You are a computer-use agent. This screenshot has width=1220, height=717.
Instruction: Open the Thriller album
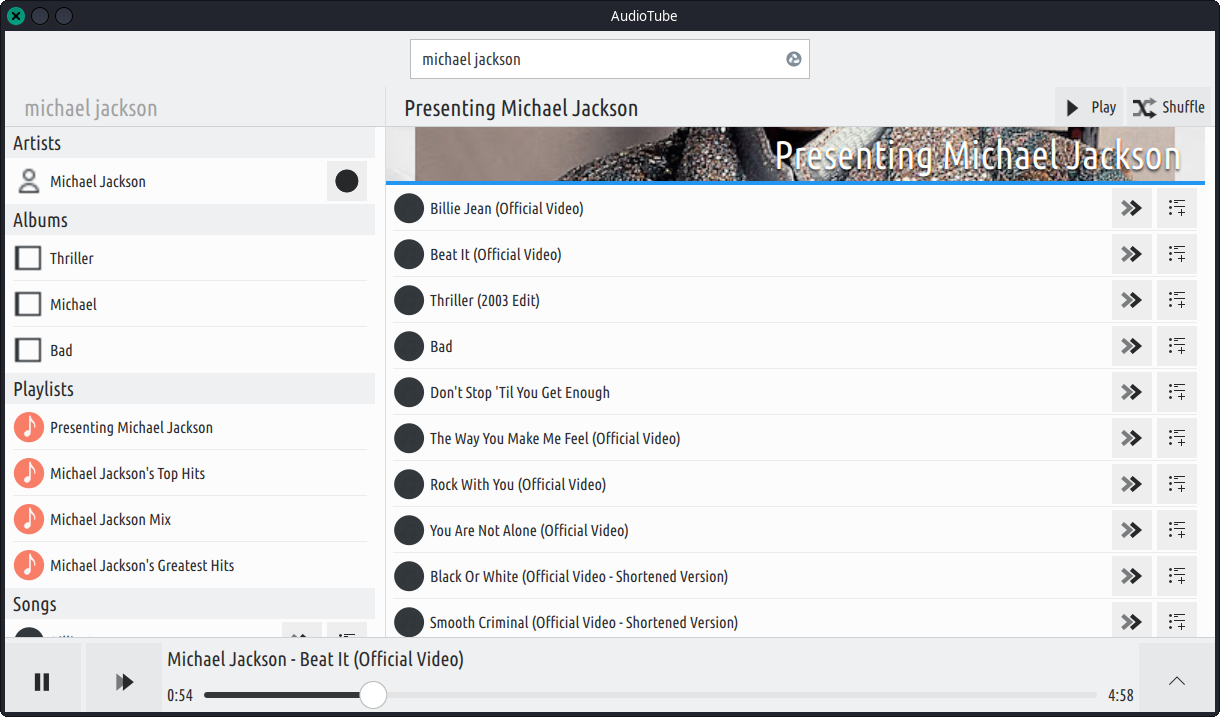pyautogui.click(x=72, y=258)
